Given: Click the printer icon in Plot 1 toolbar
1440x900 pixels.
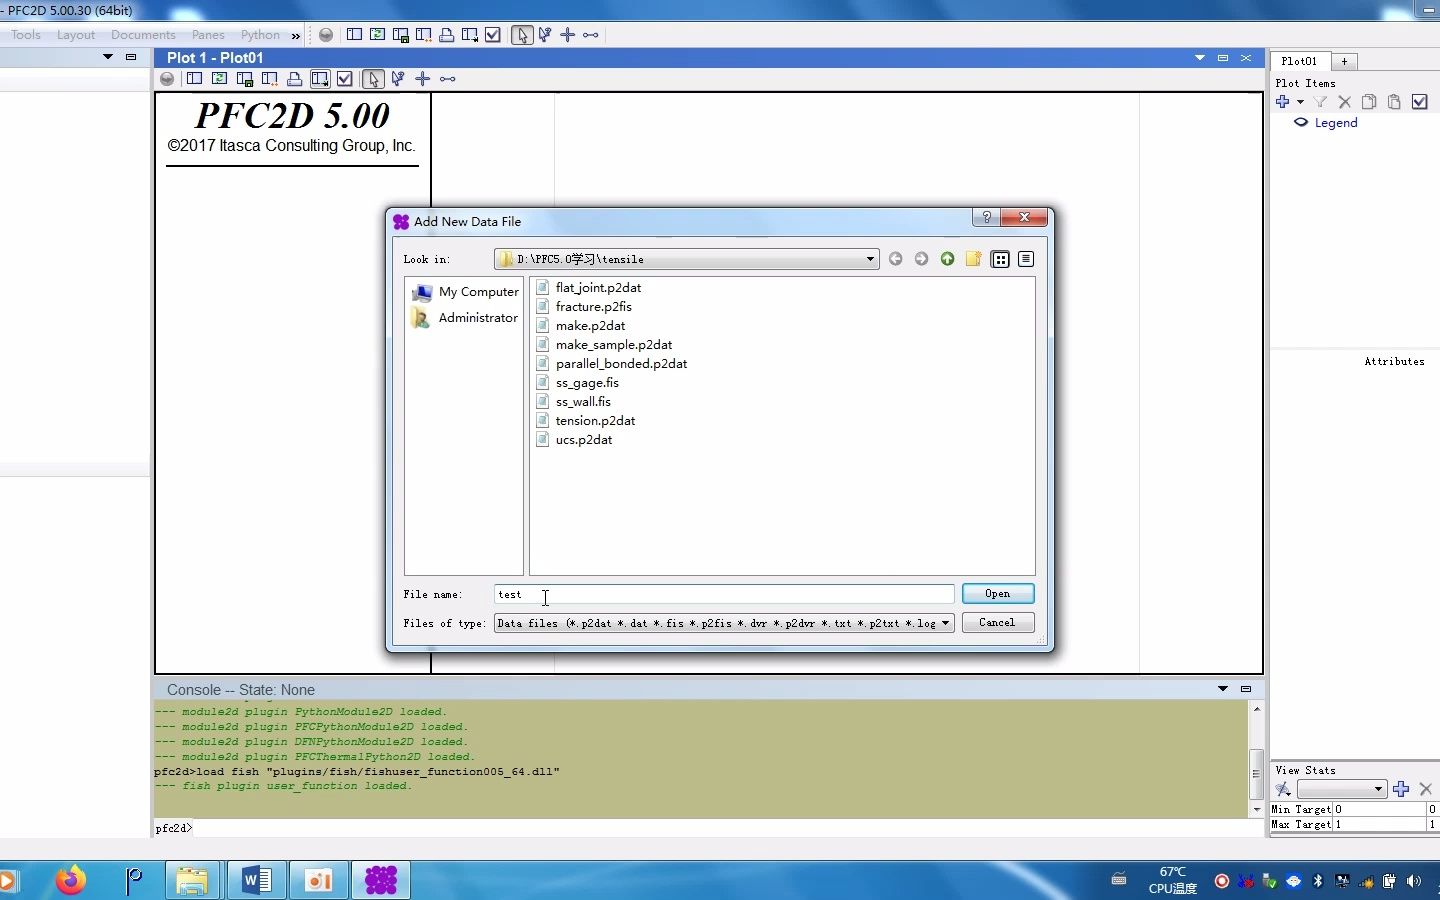Looking at the screenshot, I should [294, 79].
